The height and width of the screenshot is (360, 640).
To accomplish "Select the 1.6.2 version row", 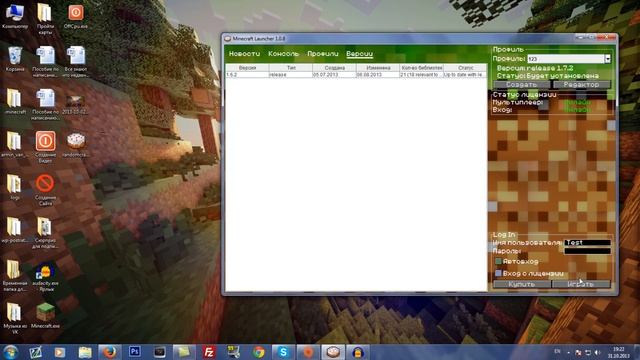I will click(x=356, y=75).
